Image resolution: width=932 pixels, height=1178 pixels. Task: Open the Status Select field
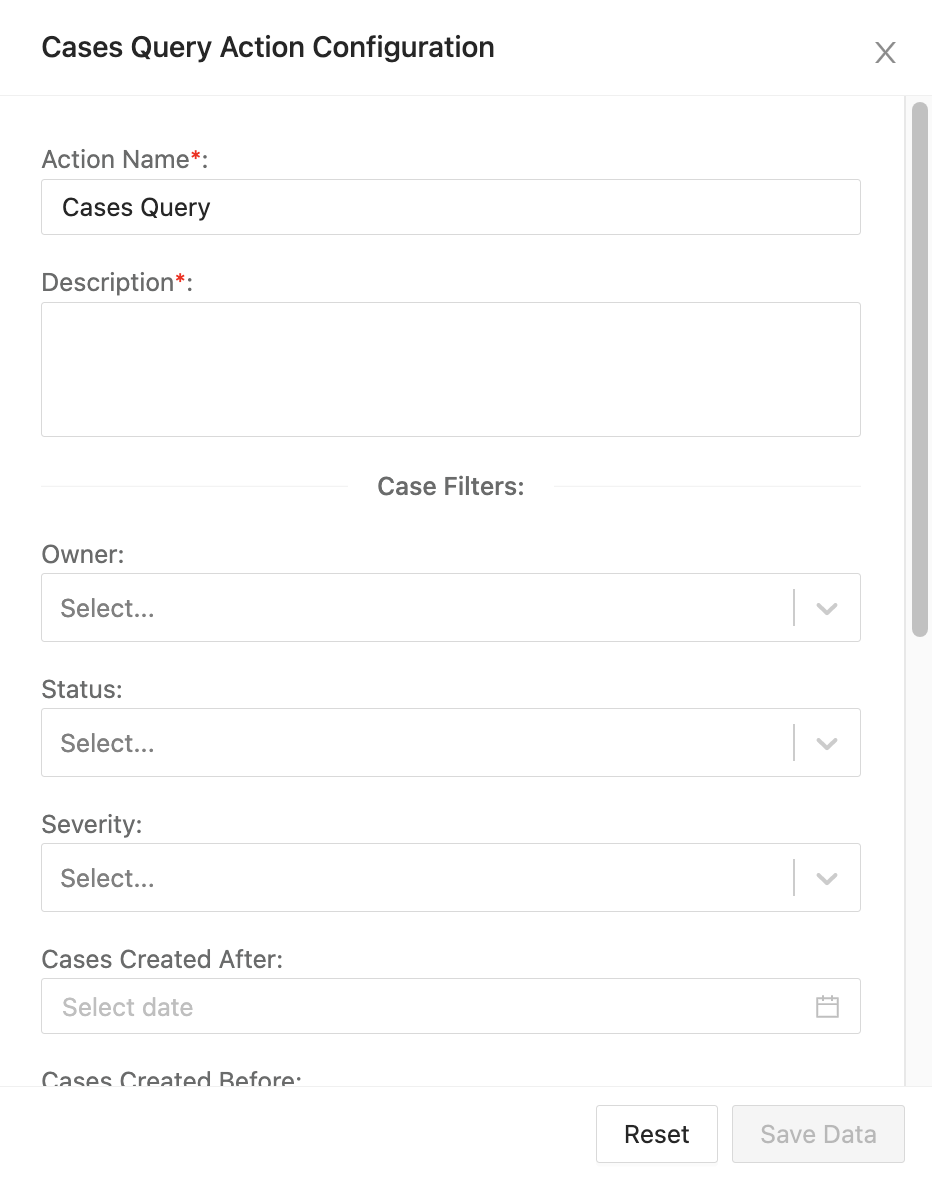tap(400, 742)
